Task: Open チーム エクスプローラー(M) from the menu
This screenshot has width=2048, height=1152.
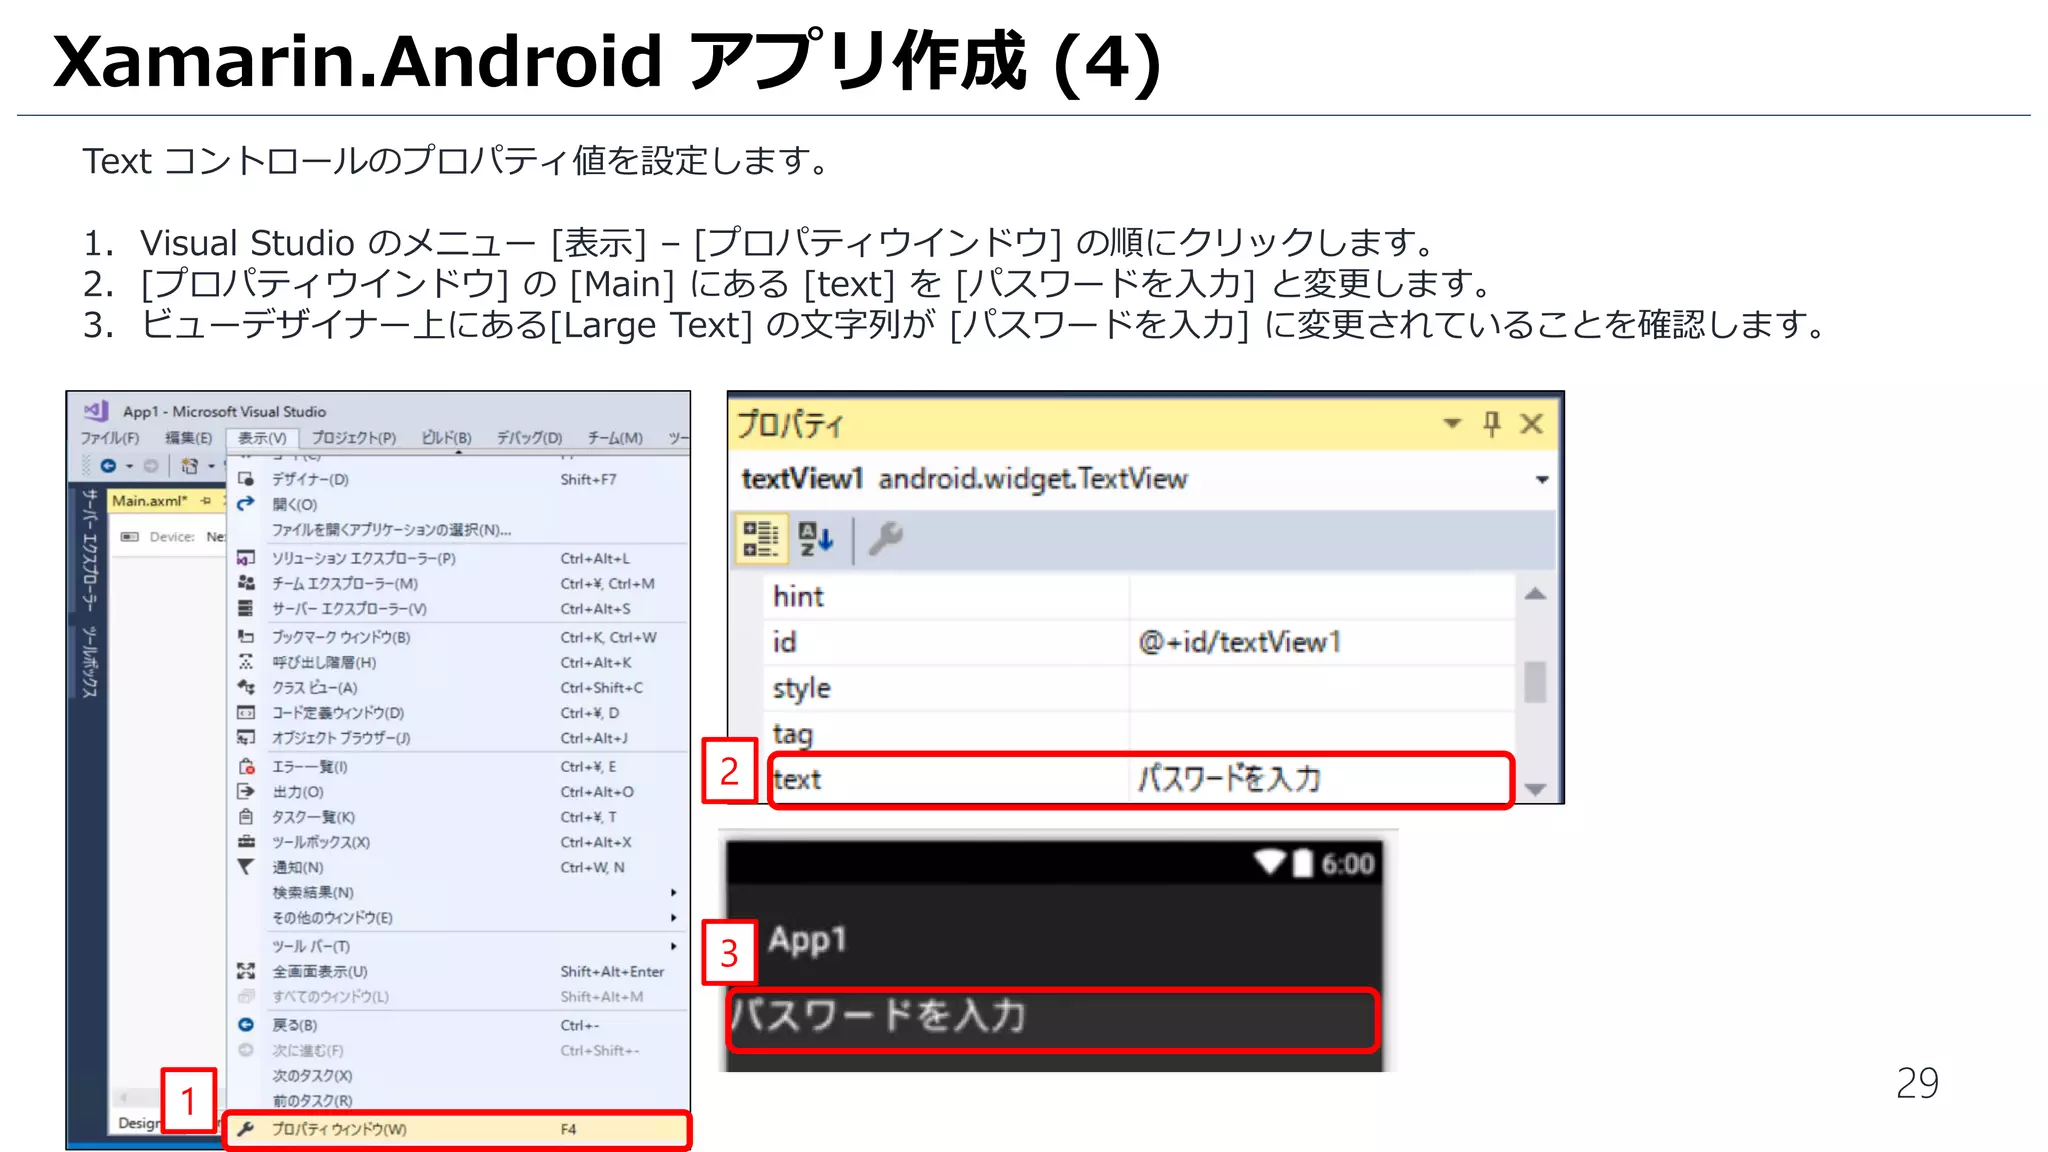Action: point(459,583)
